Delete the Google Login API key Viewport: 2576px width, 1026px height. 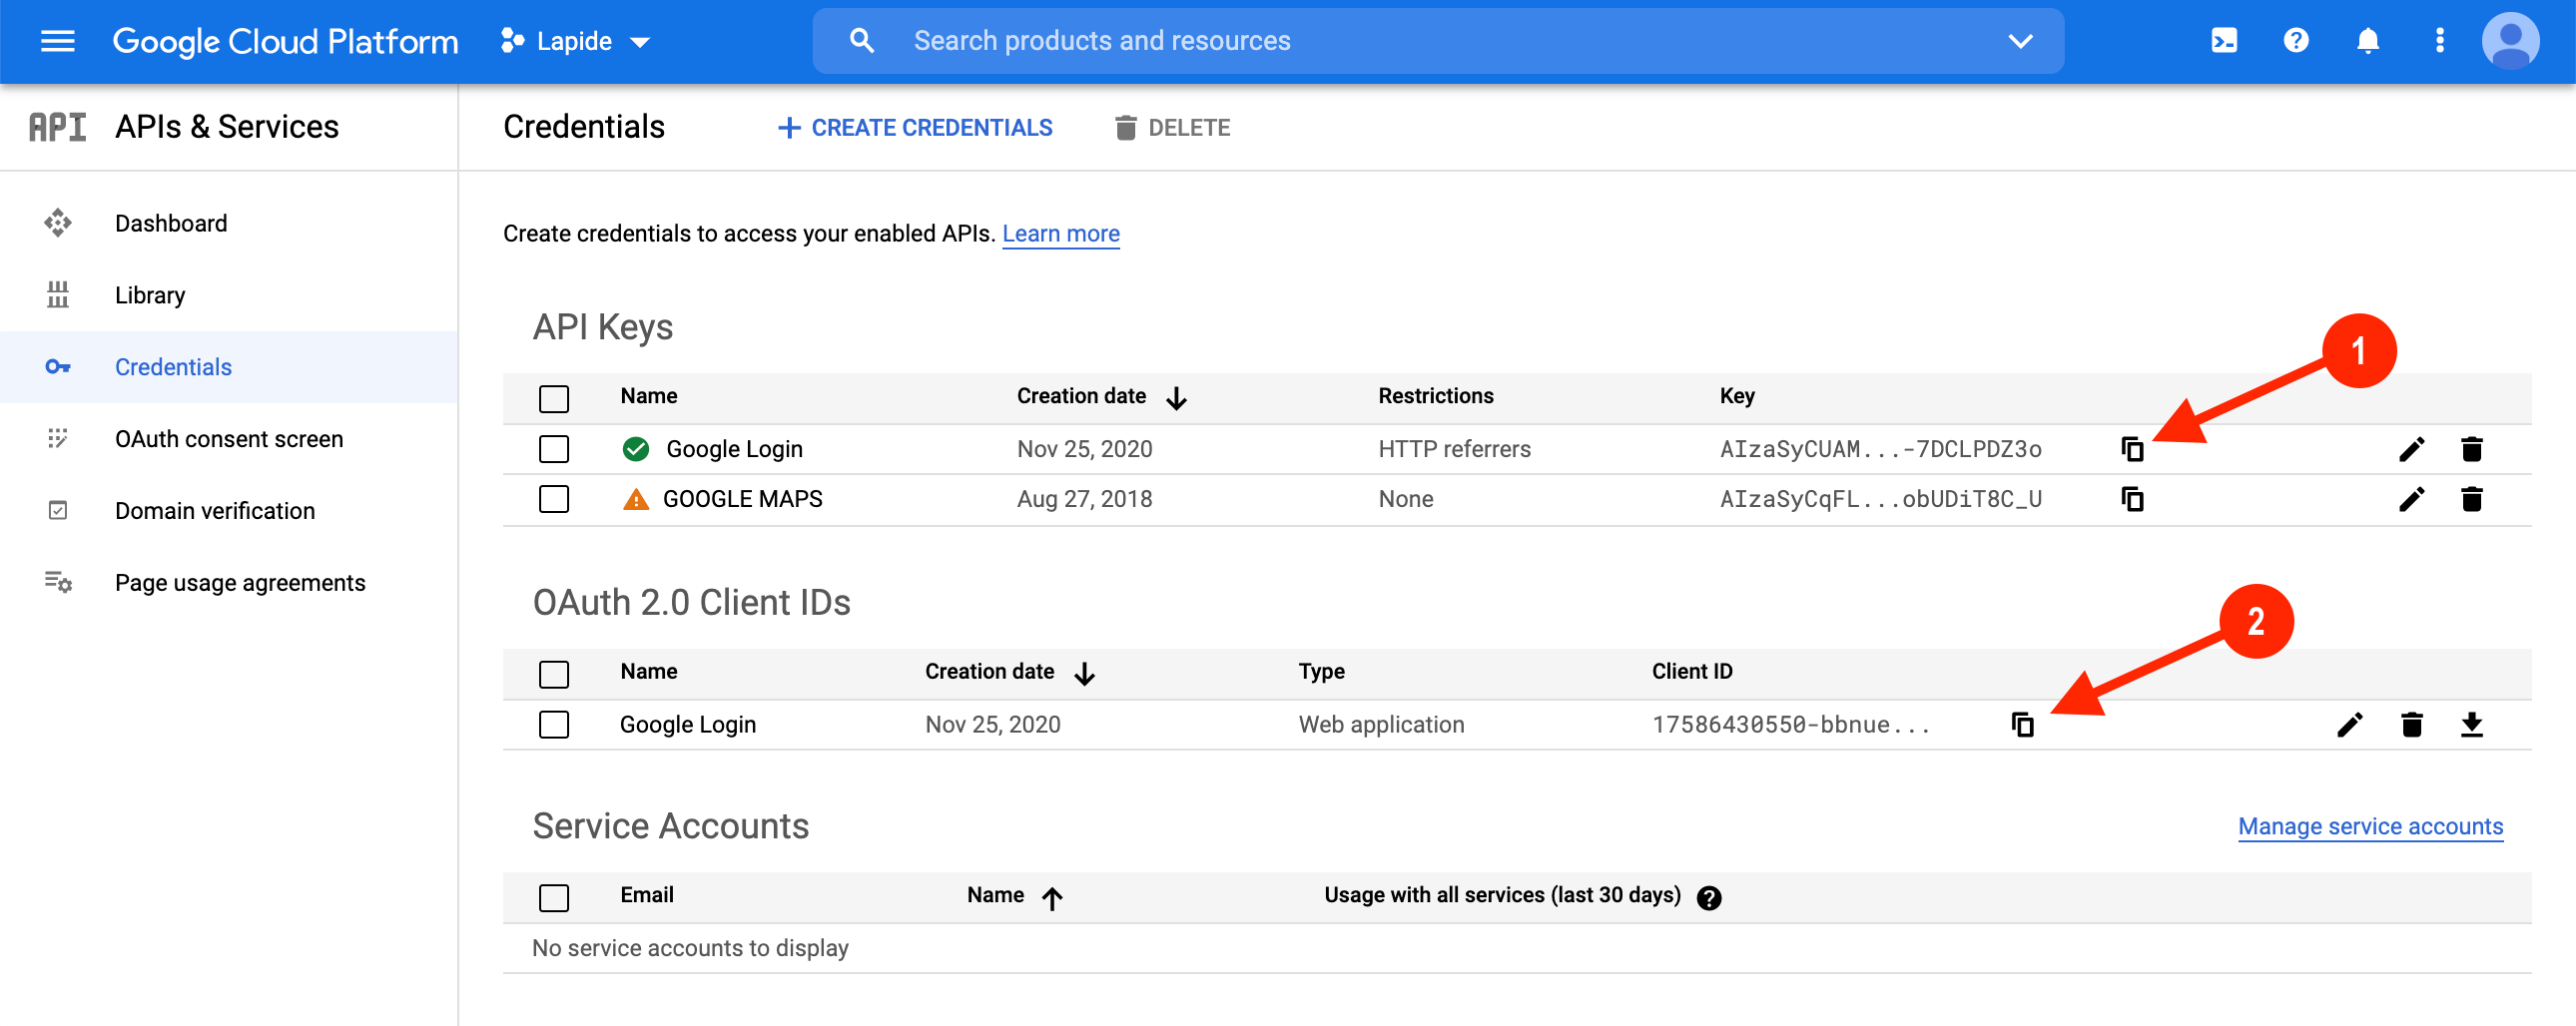click(2471, 450)
